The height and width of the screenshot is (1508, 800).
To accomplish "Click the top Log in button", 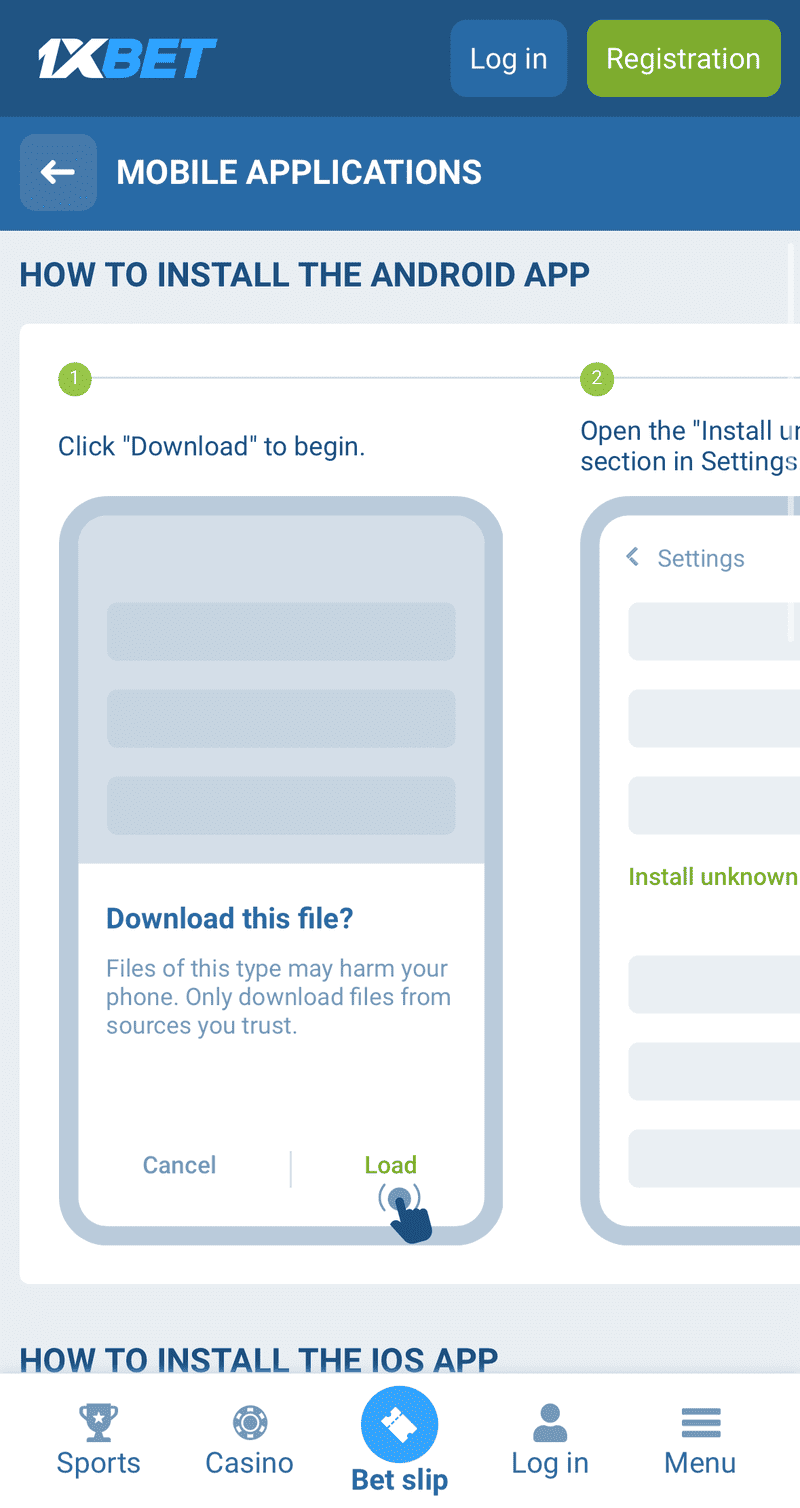I will coord(508,59).
